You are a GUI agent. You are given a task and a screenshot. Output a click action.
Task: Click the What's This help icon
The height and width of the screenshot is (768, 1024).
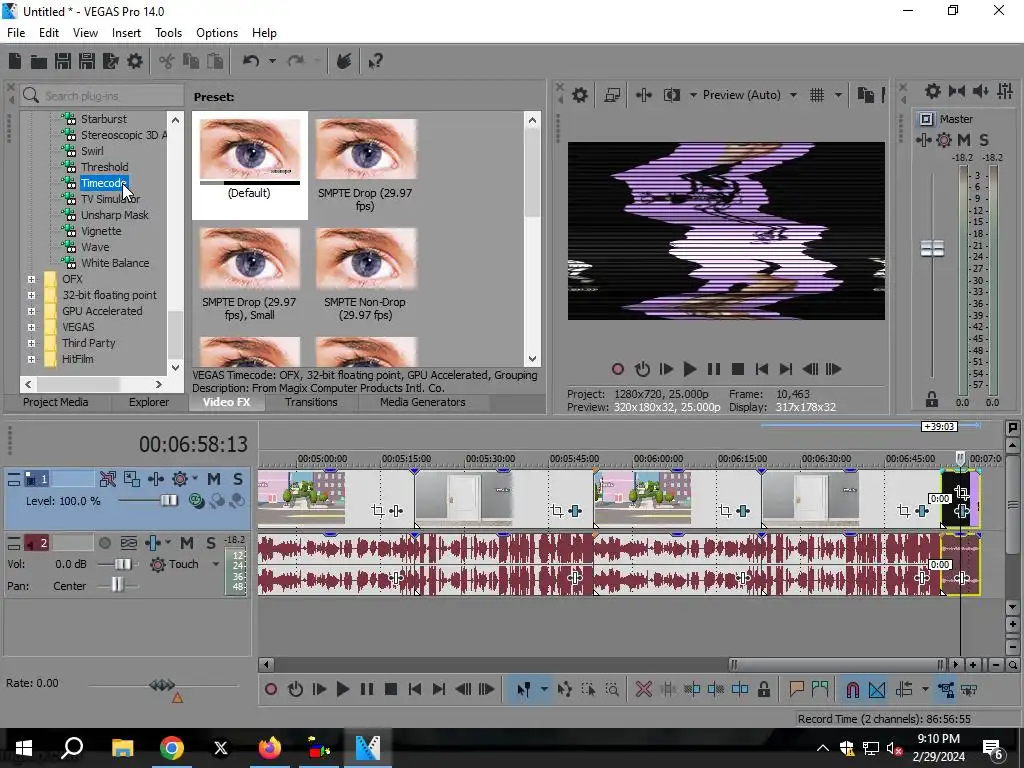pos(375,61)
